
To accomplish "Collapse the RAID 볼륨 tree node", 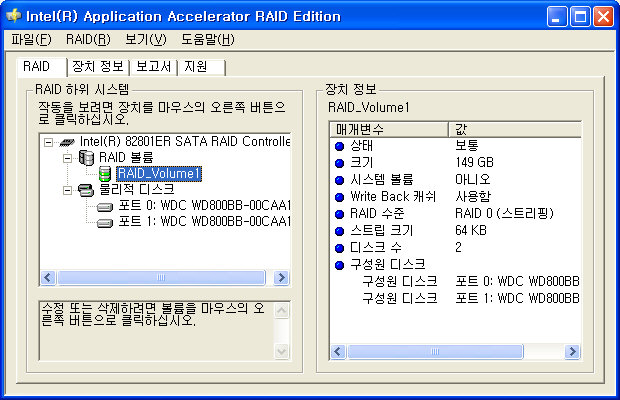I will pyautogui.click(x=68, y=158).
